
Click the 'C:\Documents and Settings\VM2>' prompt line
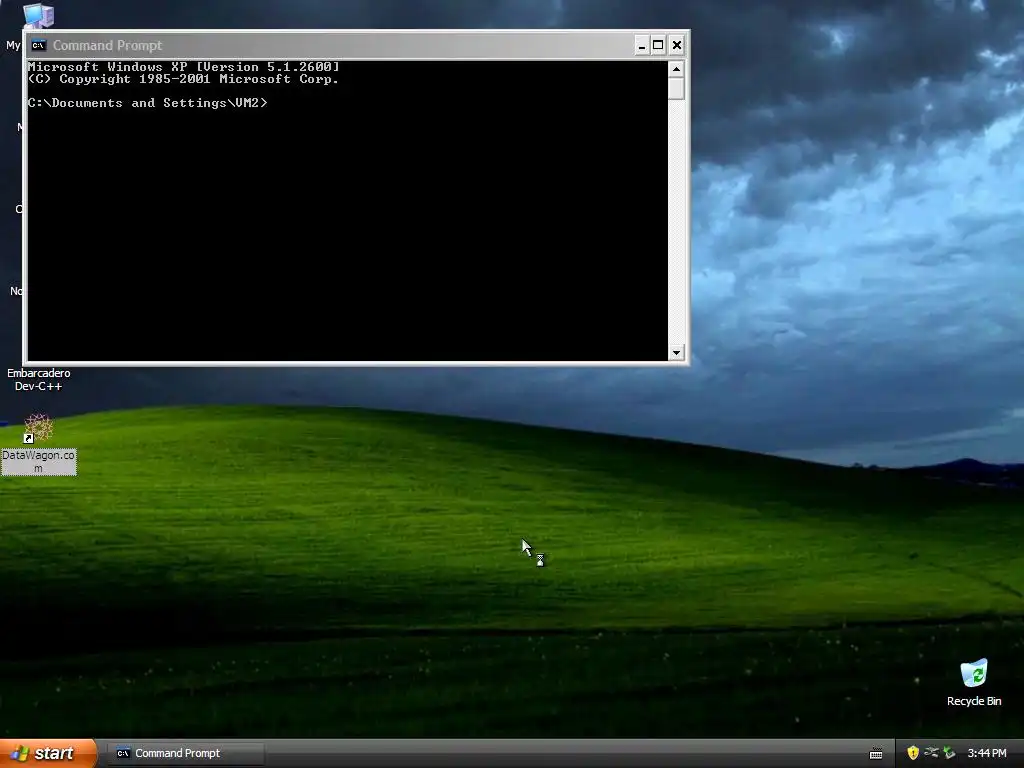pos(148,103)
